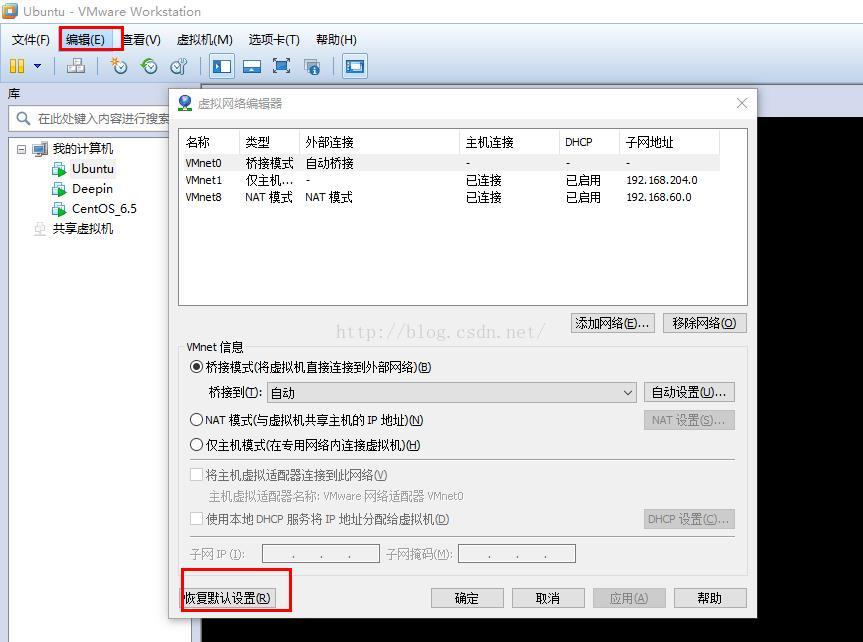This screenshot has width=863, height=642.
Task: Click the 帮助 button in dialog
Action: [x=710, y=598]
